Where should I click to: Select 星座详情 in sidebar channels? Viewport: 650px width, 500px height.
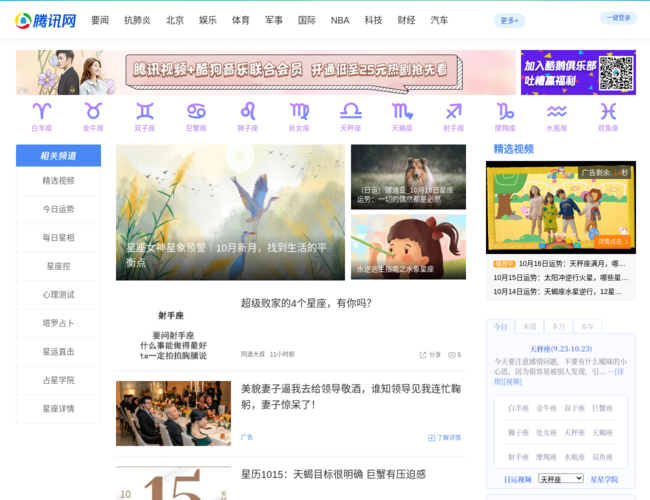(x=58, y=409)
